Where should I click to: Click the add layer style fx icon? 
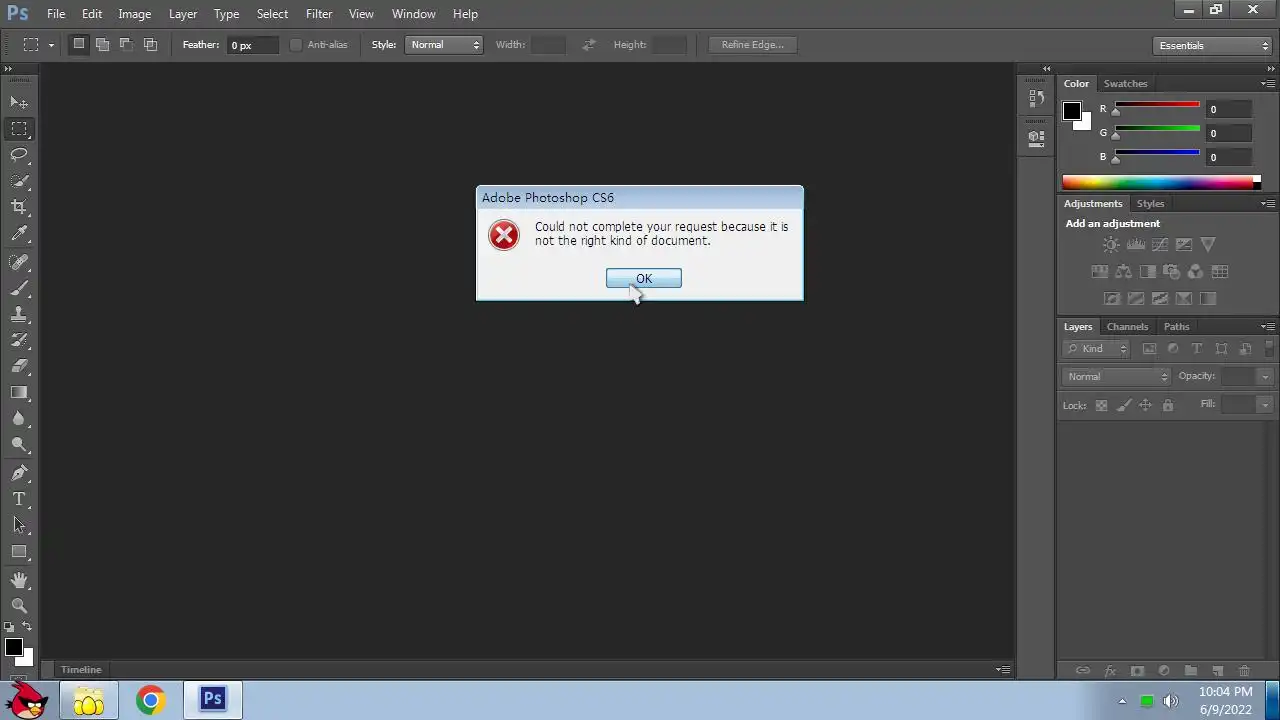coord(1109,671)
